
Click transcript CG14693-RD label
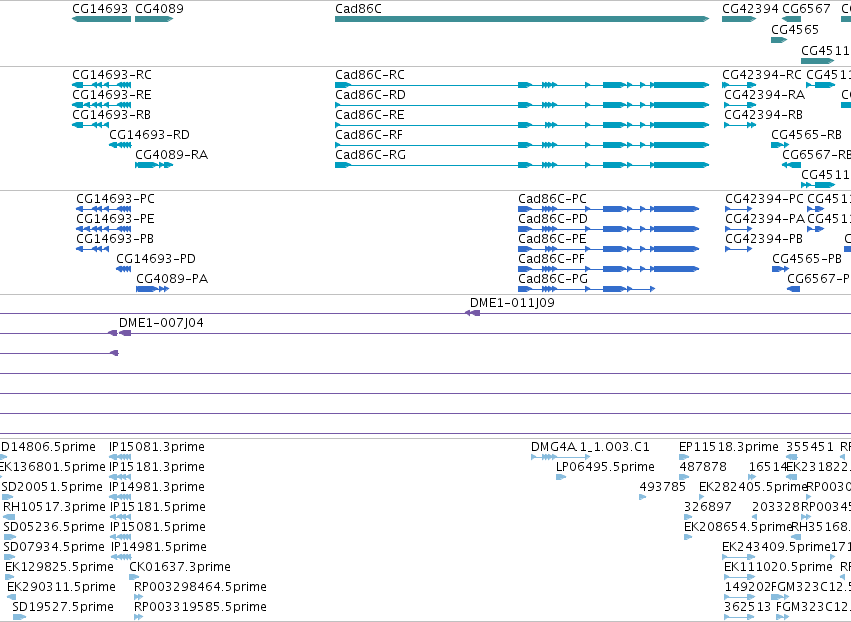point(149,135)
